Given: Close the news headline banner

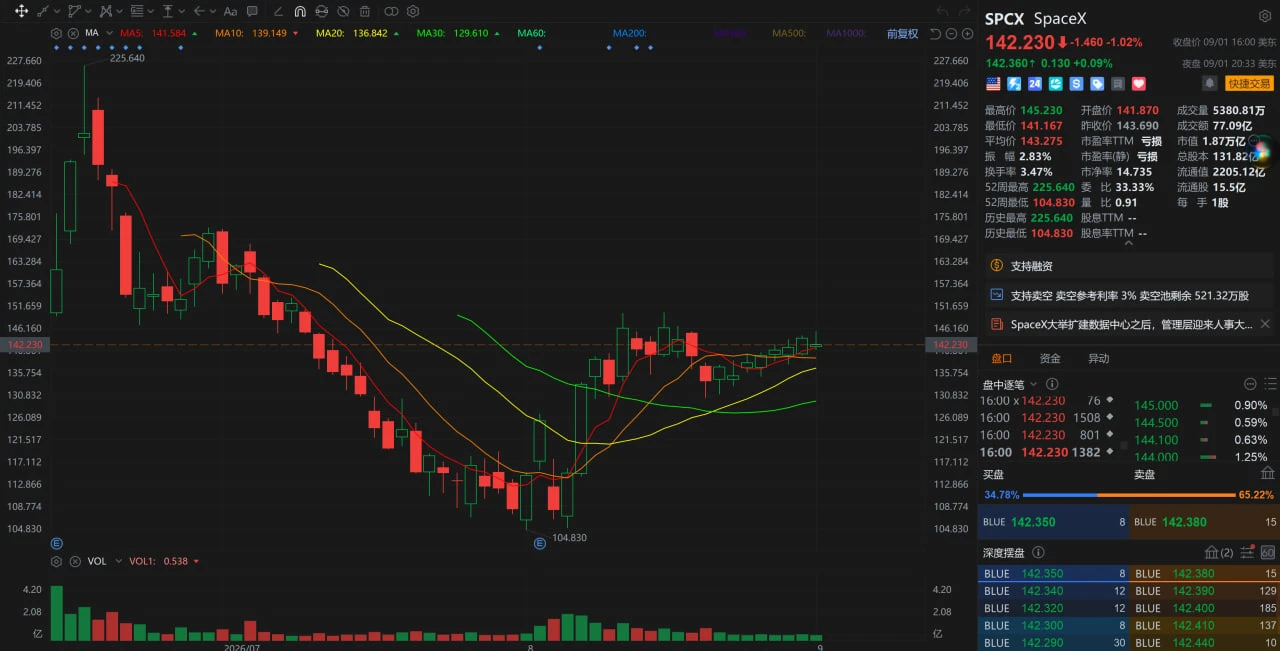Looking at the screenshot, I should click(x=1265, y=324).
